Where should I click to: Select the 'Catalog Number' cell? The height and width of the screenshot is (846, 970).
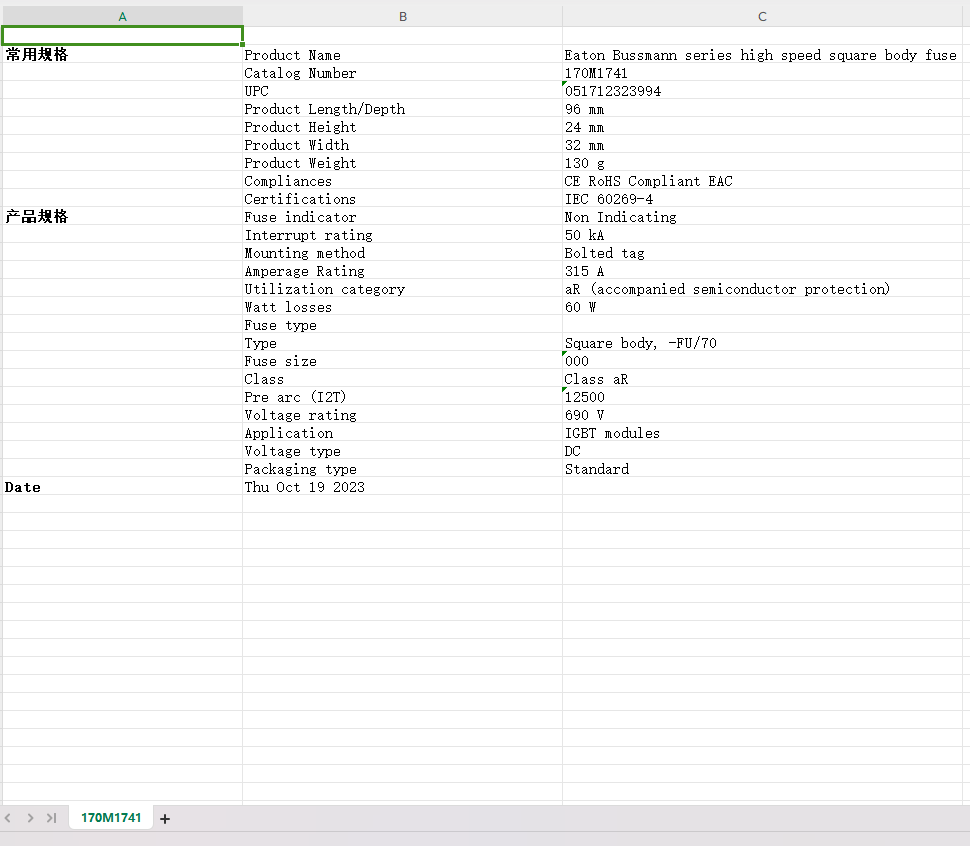pos(403,72)
